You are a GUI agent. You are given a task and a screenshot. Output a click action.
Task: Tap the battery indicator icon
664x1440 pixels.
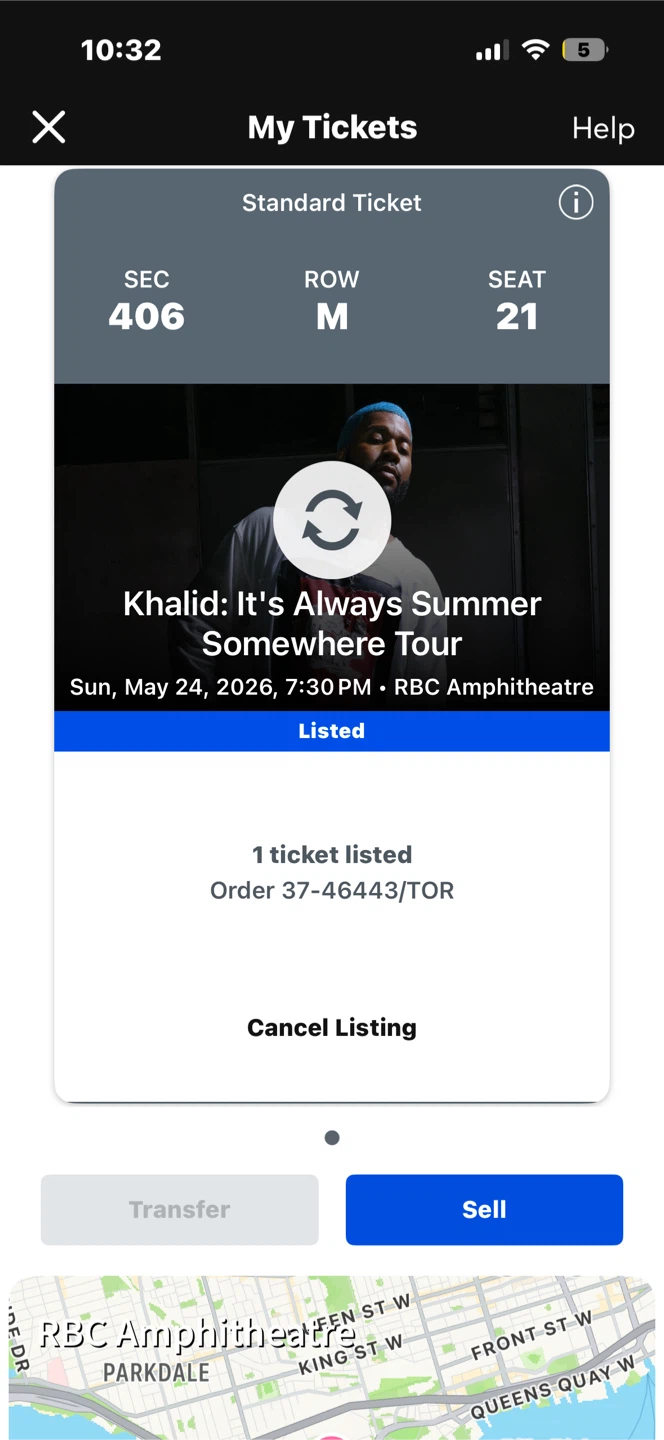584,50
